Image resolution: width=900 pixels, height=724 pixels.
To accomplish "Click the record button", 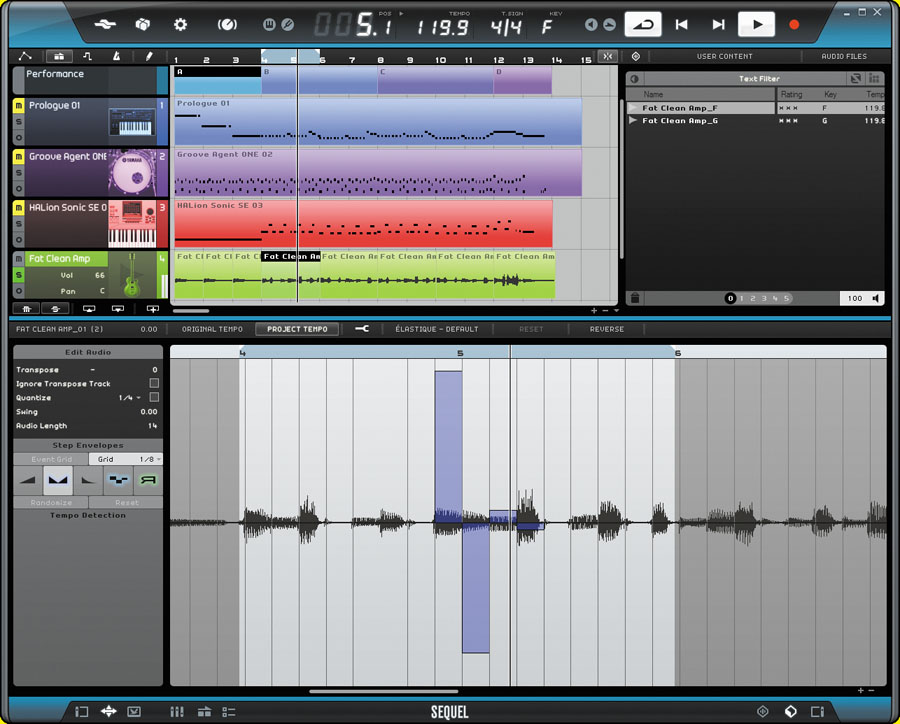I will 794,25.
